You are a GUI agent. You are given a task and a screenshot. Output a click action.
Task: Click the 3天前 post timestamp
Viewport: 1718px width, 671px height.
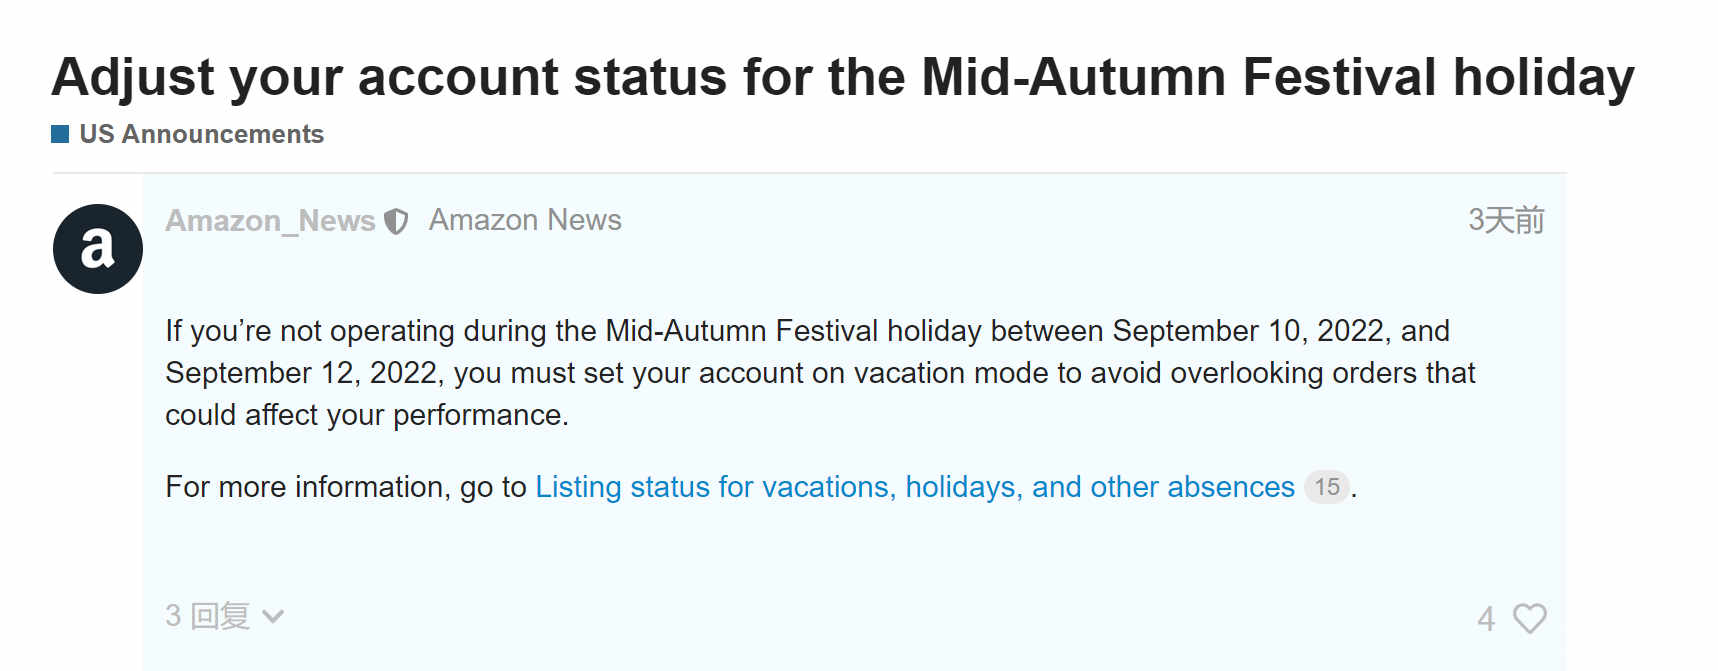coord(1506,220)
